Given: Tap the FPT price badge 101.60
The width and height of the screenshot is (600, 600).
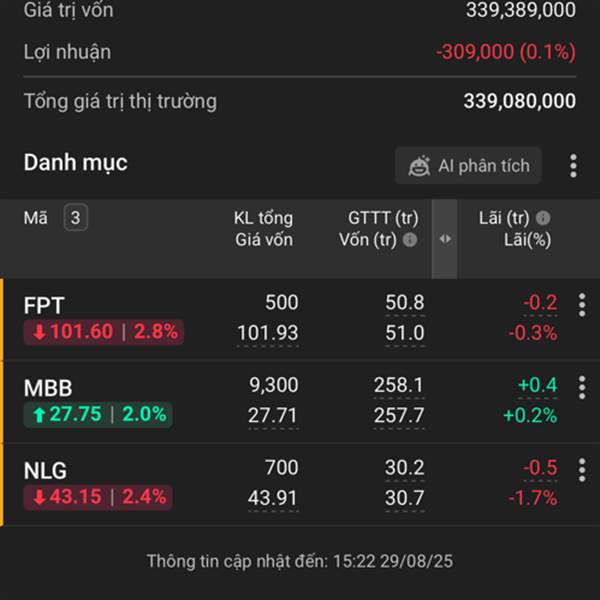Looking at the screenshot, I should click(104, 332).
